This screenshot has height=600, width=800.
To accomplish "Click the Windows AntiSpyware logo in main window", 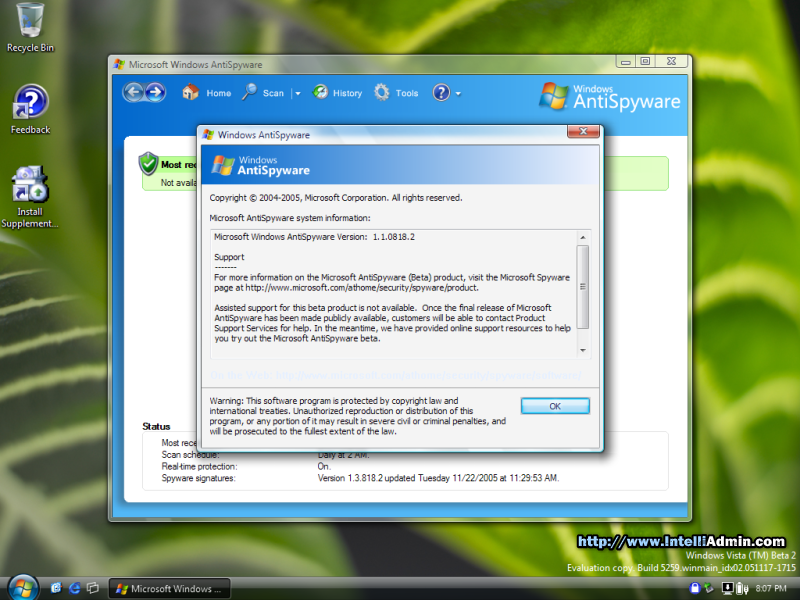I will coord(610,96).
